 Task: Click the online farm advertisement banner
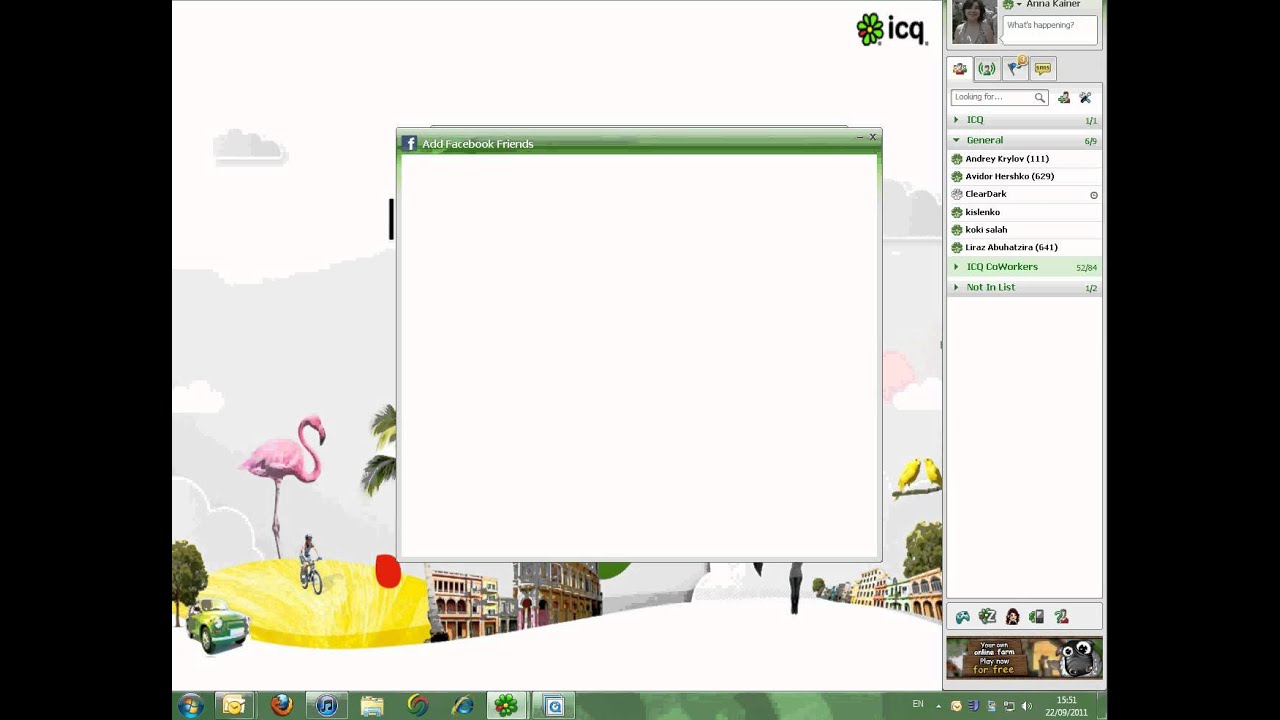1024,658
